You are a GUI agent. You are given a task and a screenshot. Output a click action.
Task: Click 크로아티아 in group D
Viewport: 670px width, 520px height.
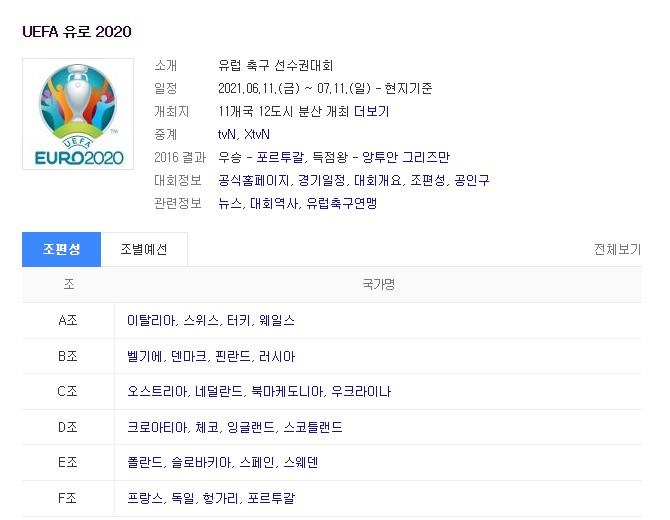(157, 427)
